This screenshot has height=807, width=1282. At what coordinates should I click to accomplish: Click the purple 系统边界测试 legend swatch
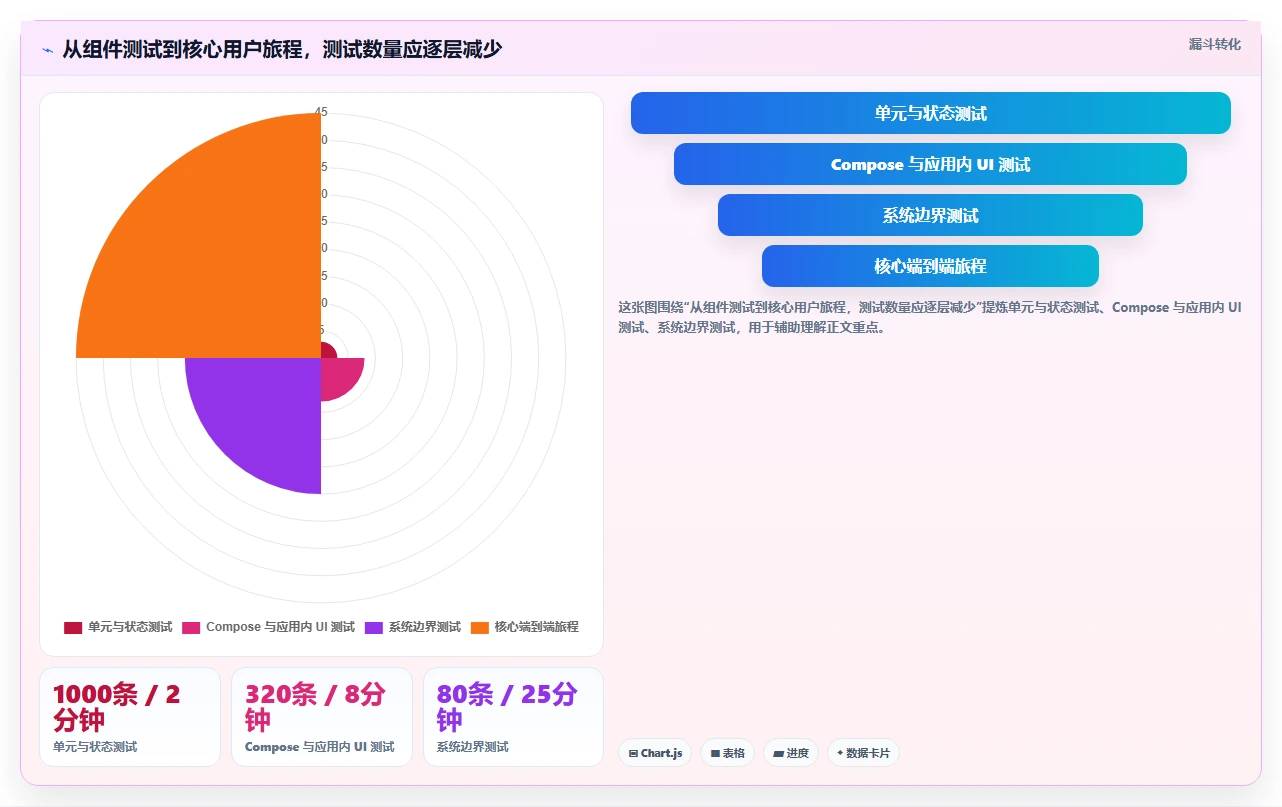373,627
